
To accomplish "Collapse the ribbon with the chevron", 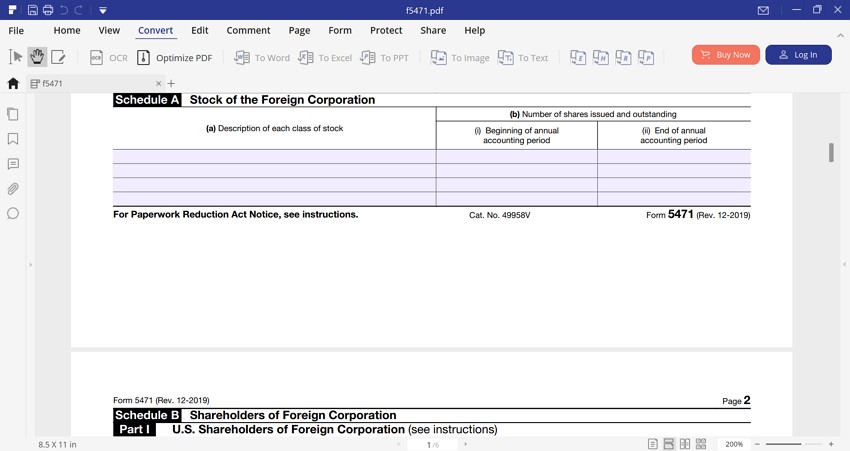I will click(x=840, y=35).
